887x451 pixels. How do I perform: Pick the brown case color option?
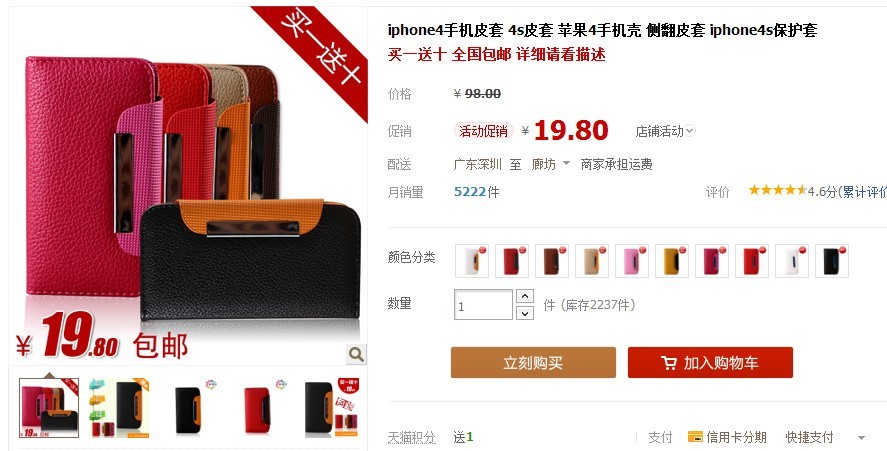point(552,260)
